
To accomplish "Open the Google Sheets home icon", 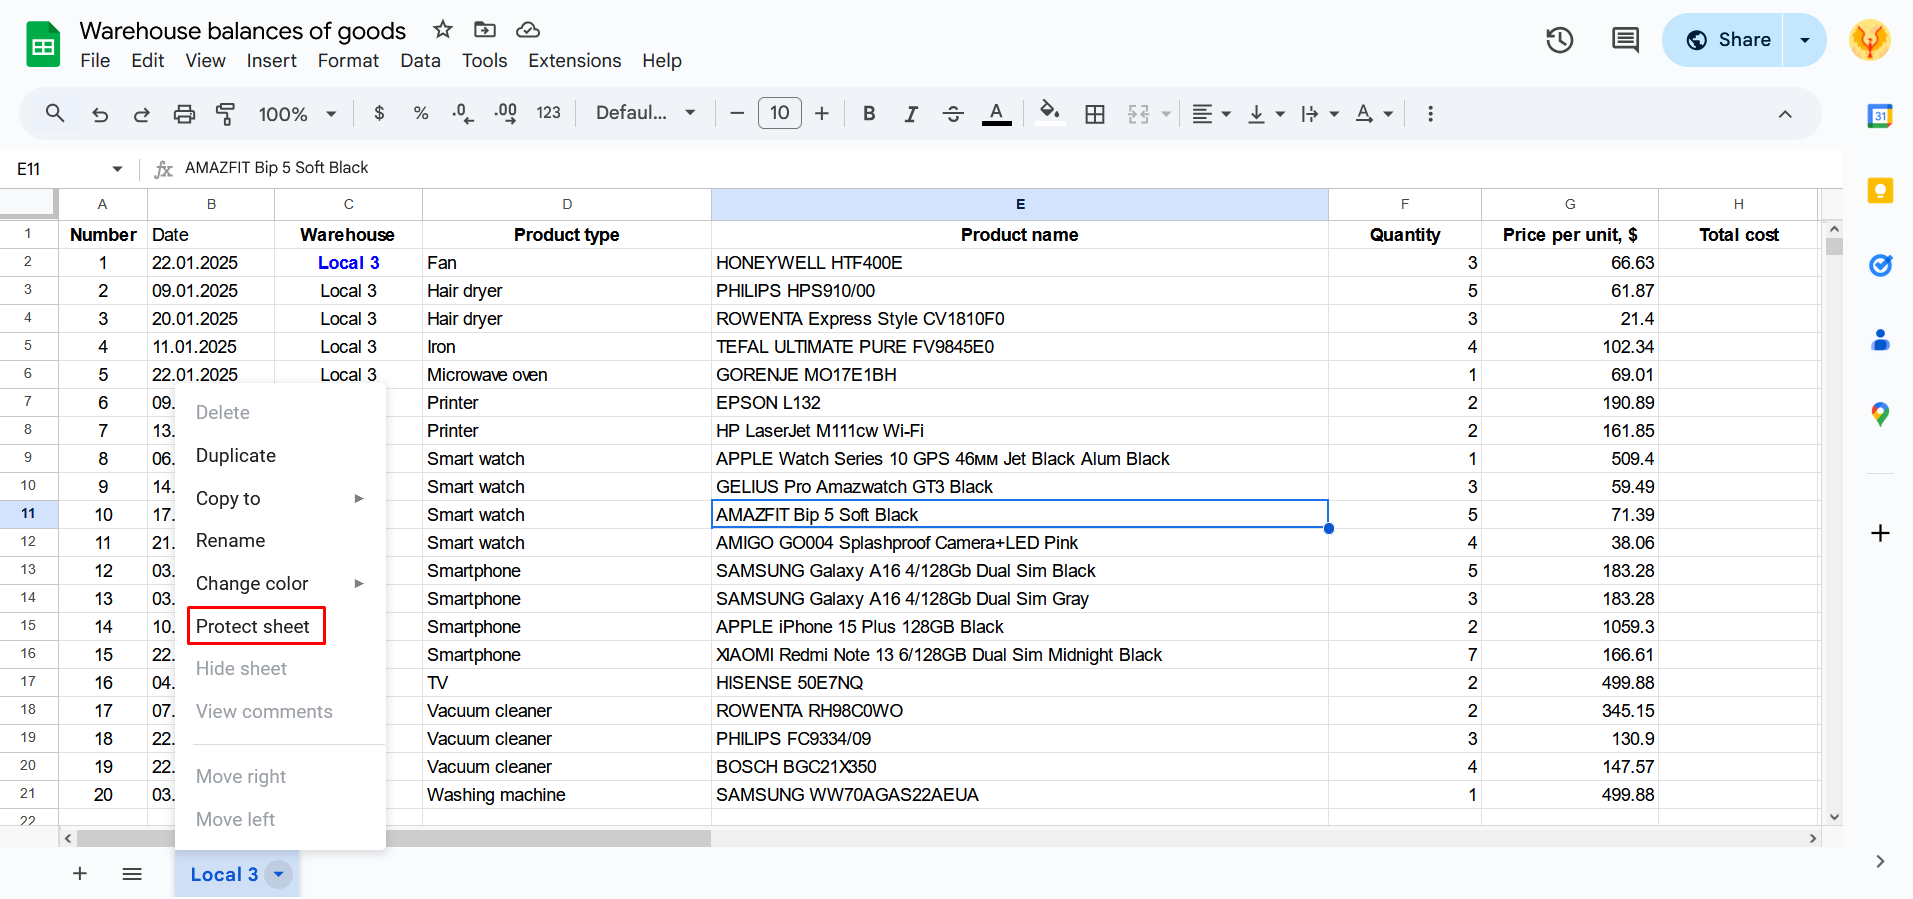I will 43,45.
